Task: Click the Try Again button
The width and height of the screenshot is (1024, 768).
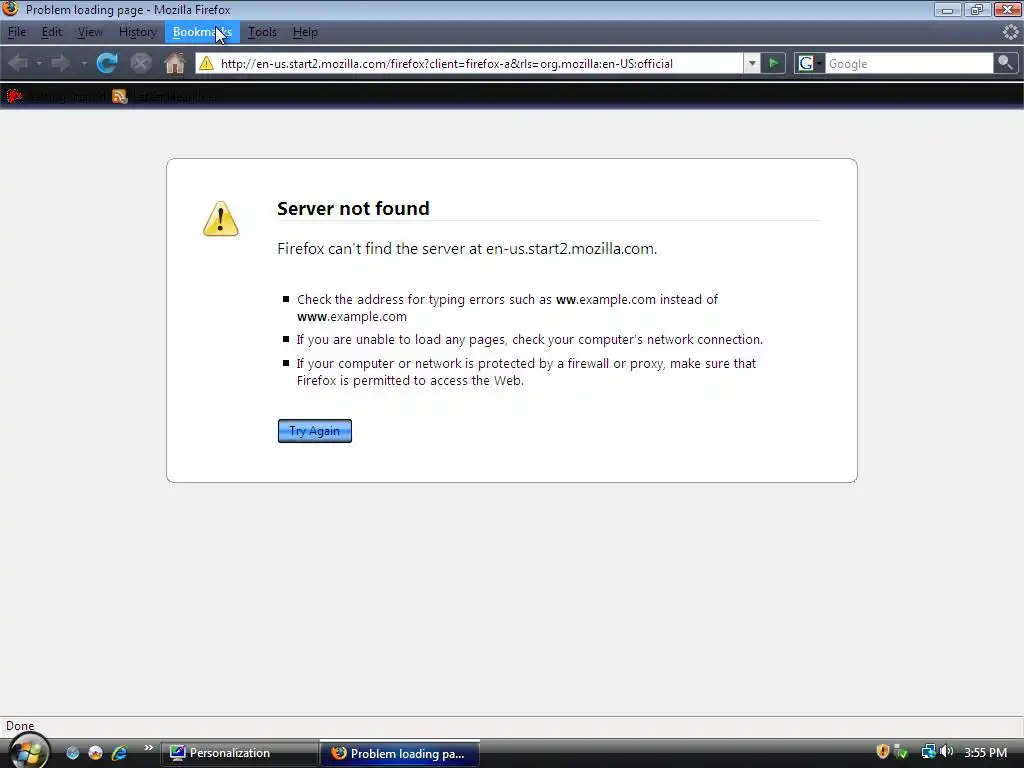Action: point(315,431)
